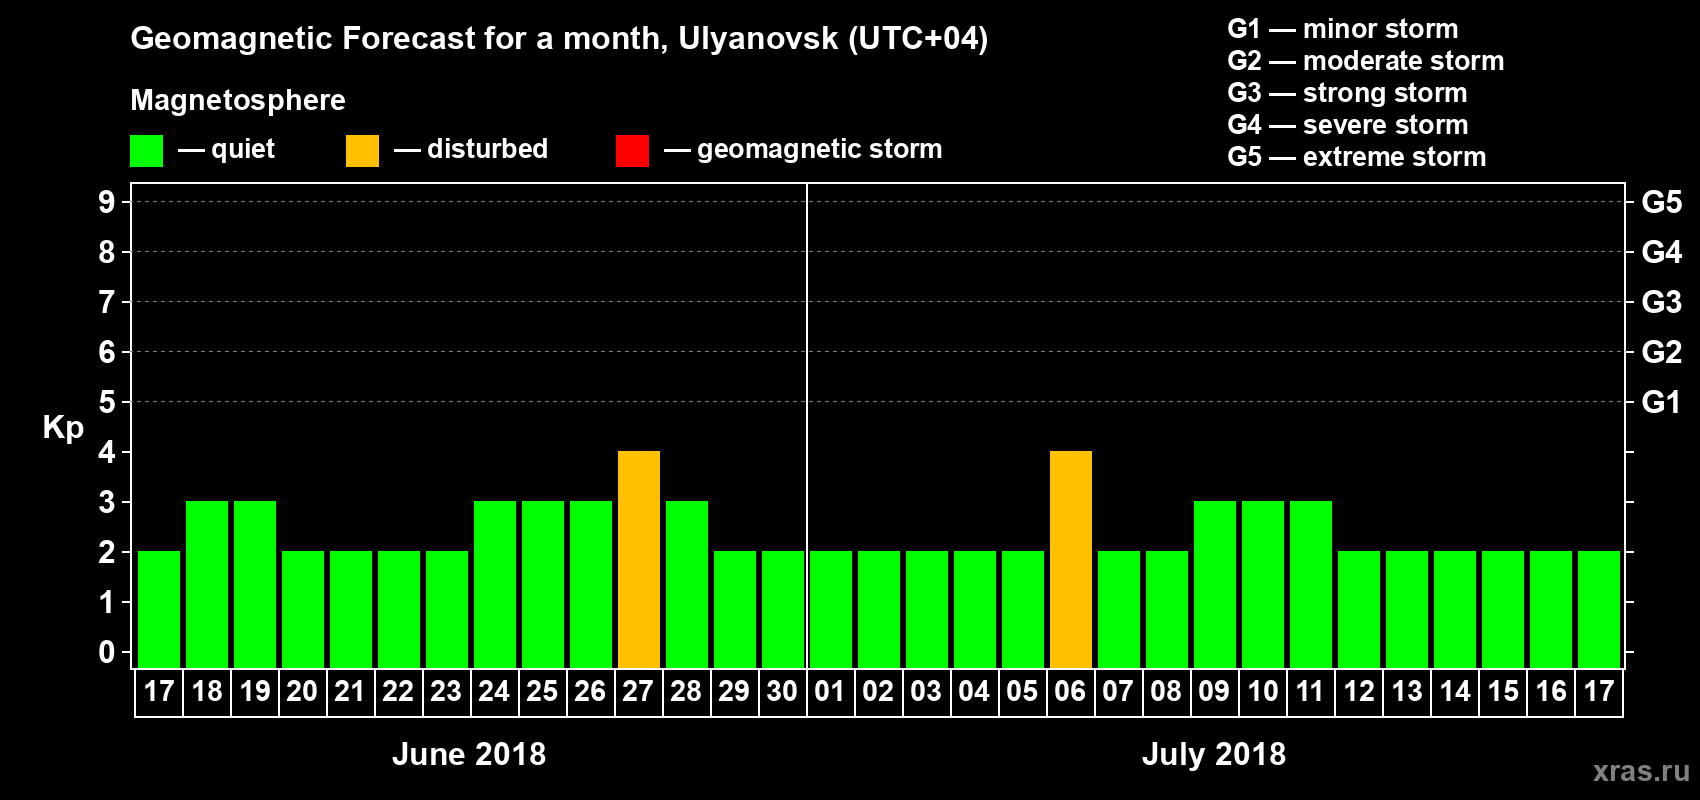Click the Kp value 5 axis label
This screenshot has width=1700, height=800.
(107, 402)
